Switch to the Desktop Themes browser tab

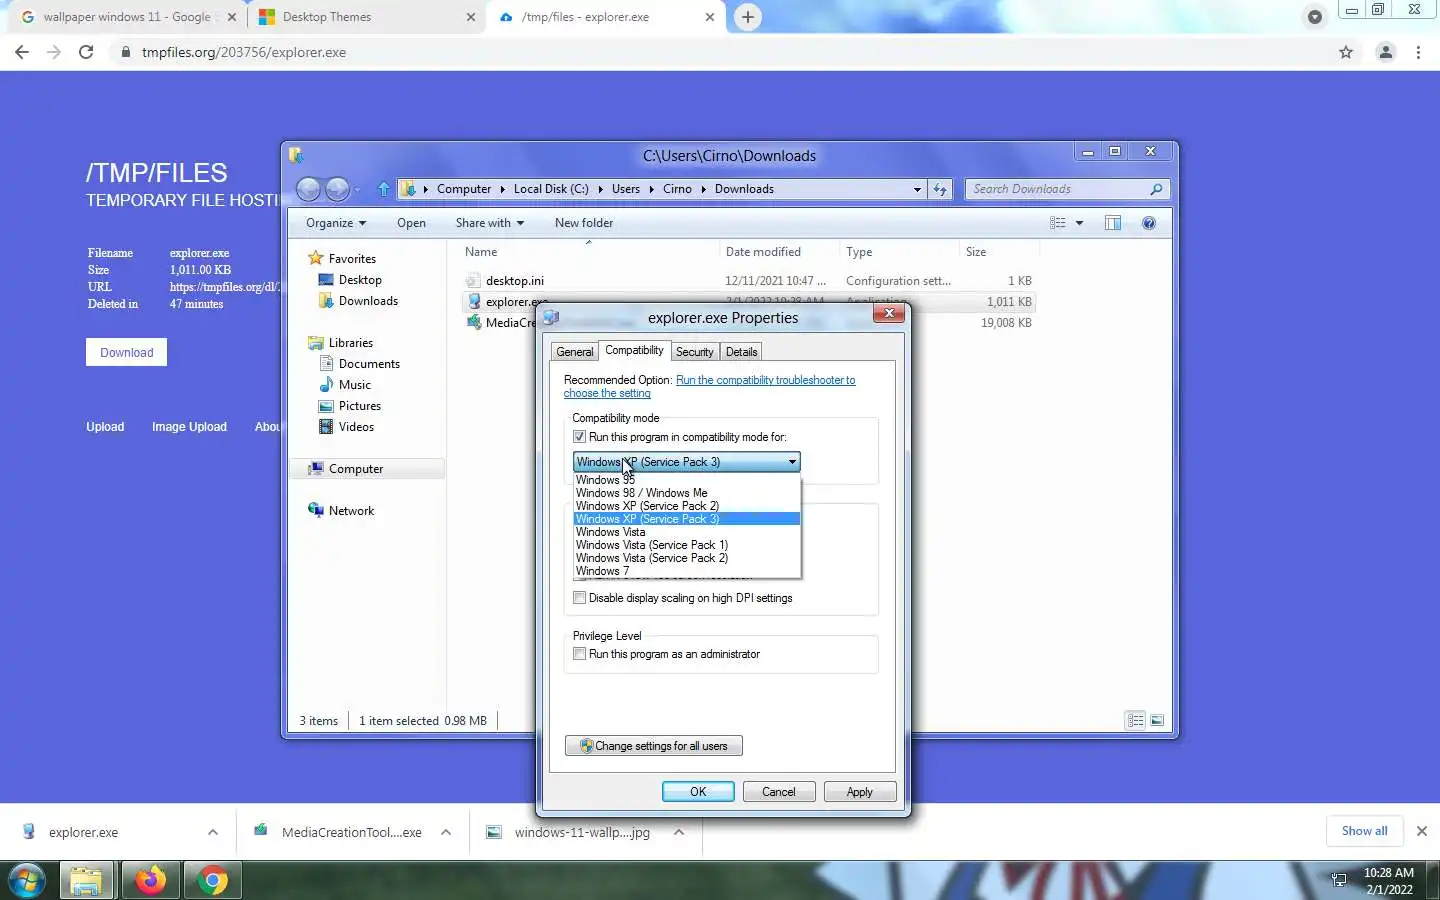(x=366, y=17)
